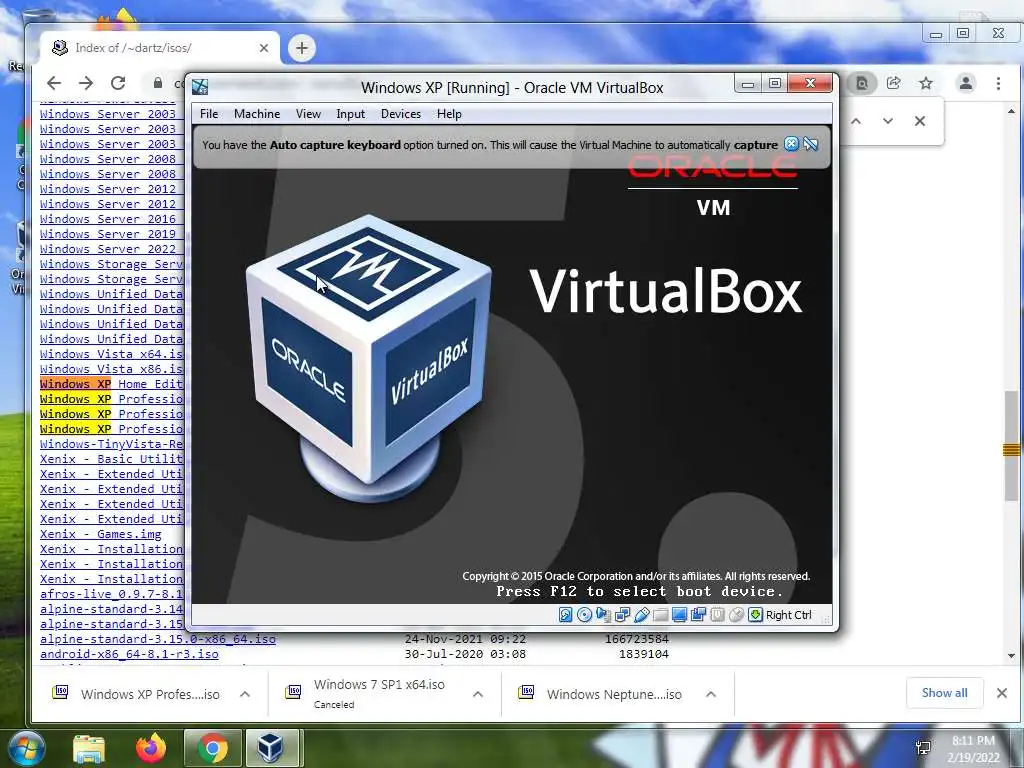Click Chrome page scrollbar up arrow
The width and height of the screenshot is (1024, 768).
(1011, 112)
